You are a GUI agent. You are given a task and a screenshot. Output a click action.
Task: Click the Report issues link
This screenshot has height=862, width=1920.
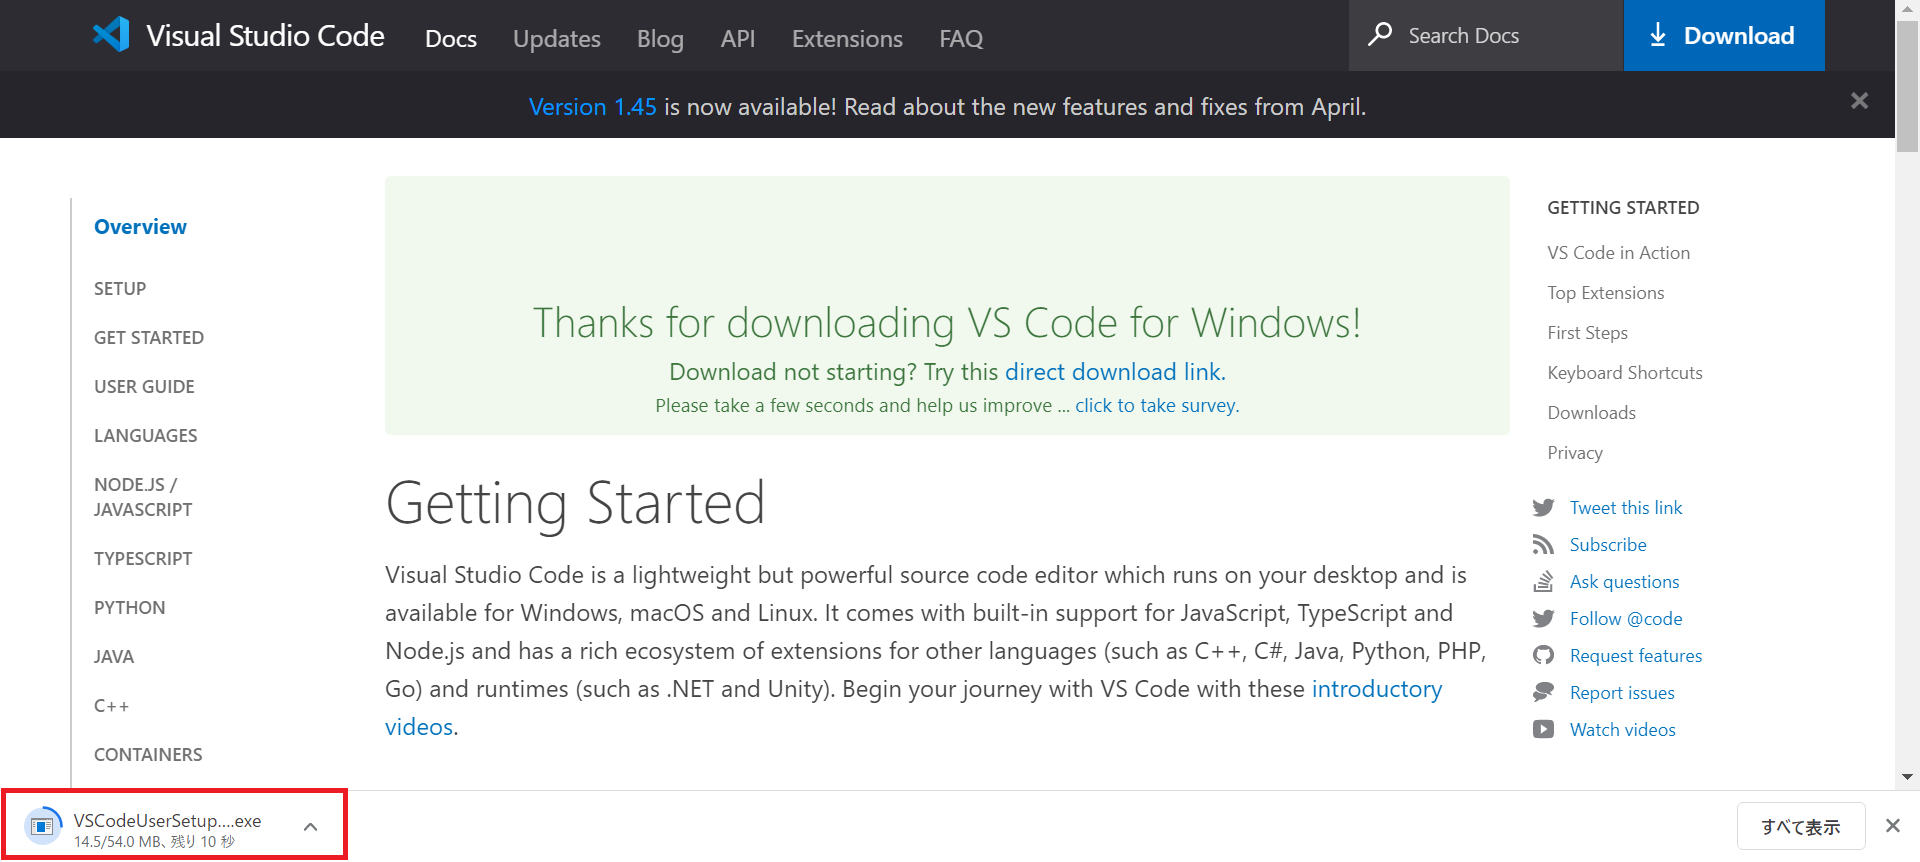1622,693
